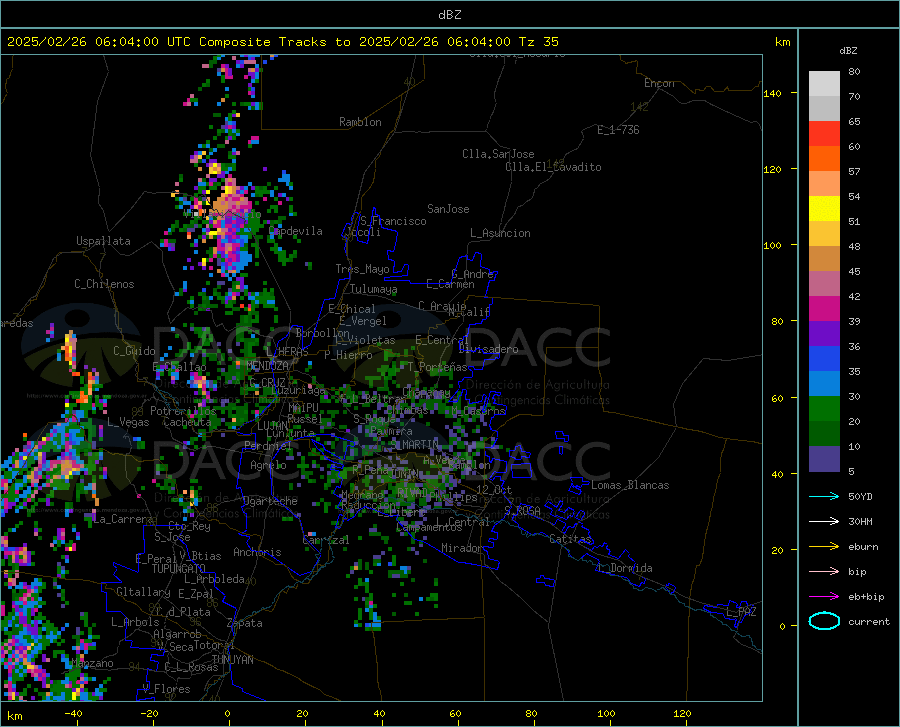Click the 120 tick on the x-axis
Viewport: 900px width, 727px height.
tap(682, 713)
